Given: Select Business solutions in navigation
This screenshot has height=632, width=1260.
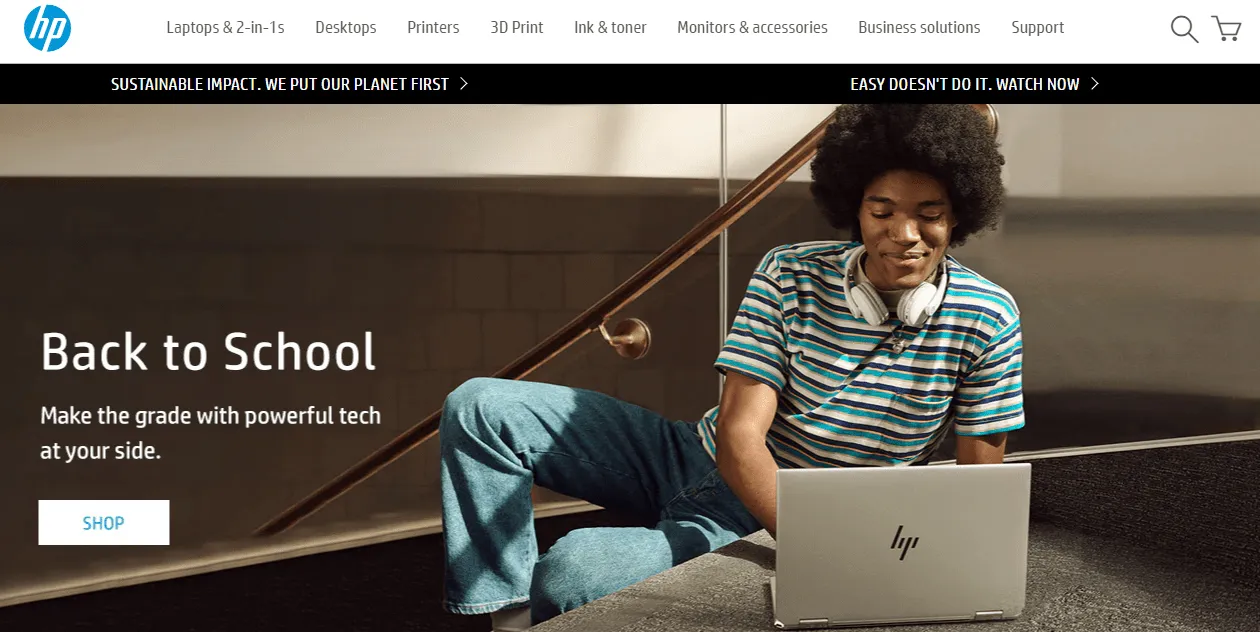Looking at the screenshot, I should tap(919, 28).
